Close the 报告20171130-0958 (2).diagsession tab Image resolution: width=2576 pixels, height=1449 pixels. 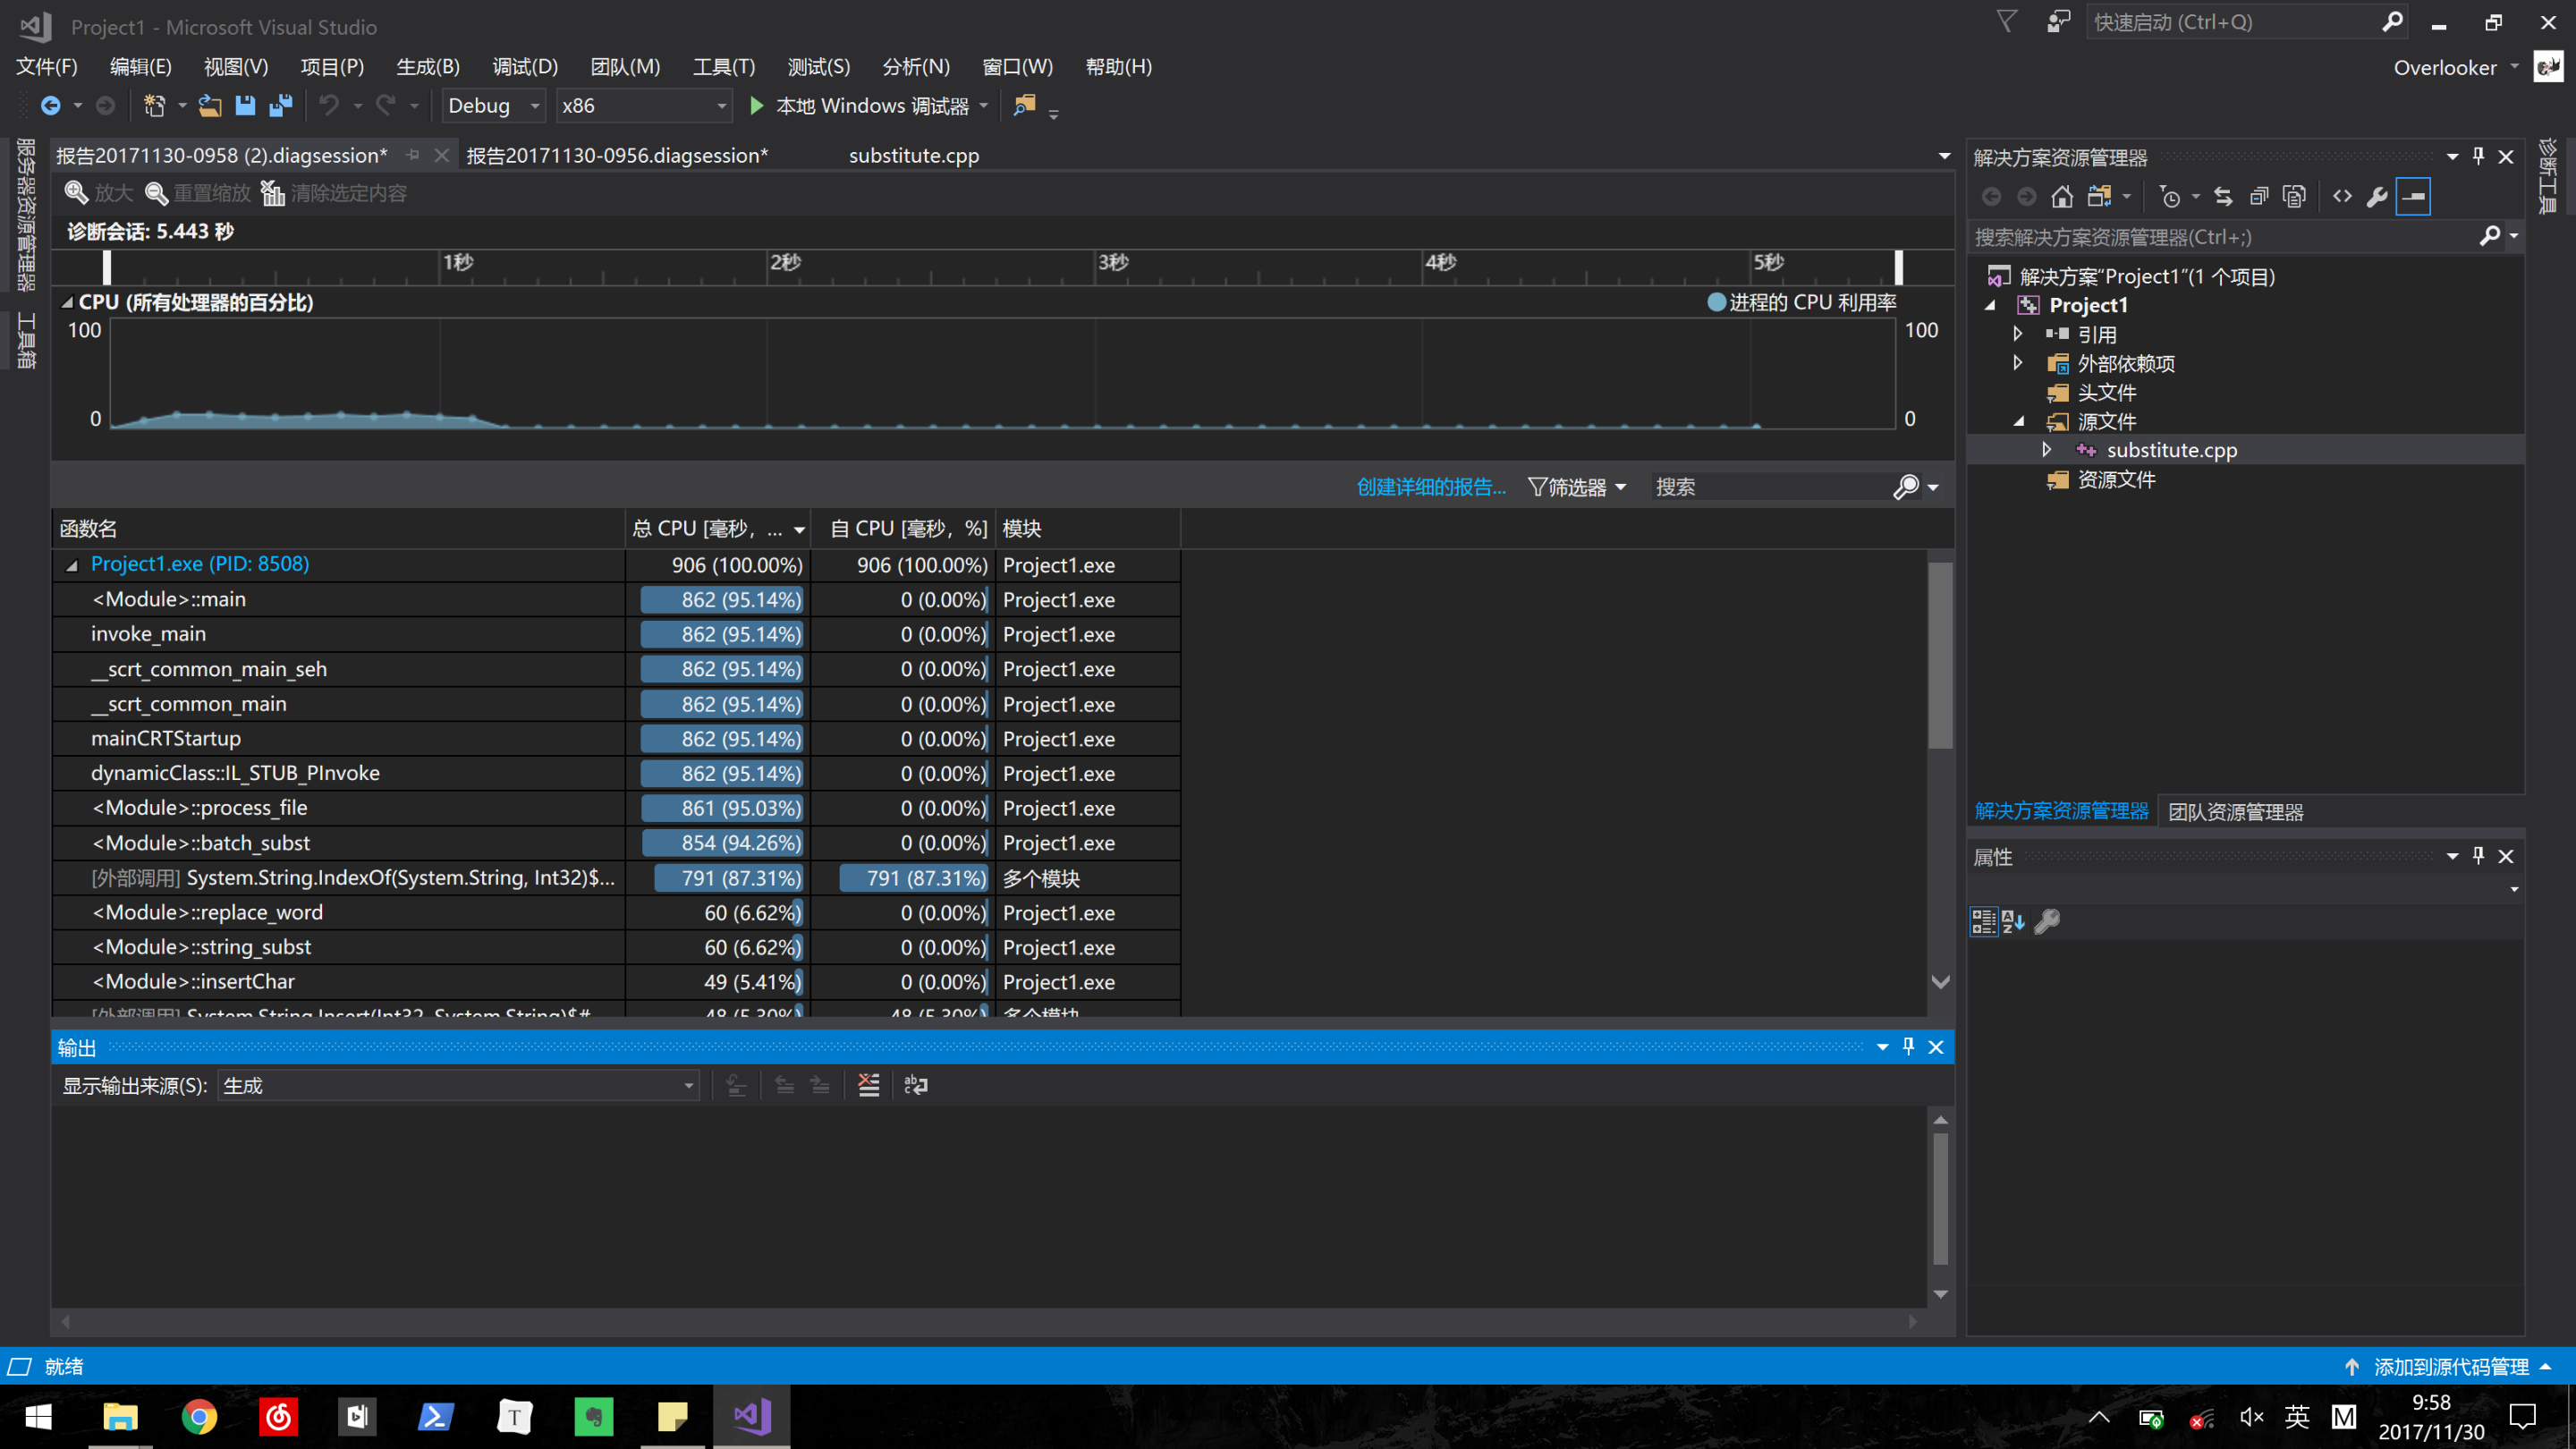click(x=441, y=155)
